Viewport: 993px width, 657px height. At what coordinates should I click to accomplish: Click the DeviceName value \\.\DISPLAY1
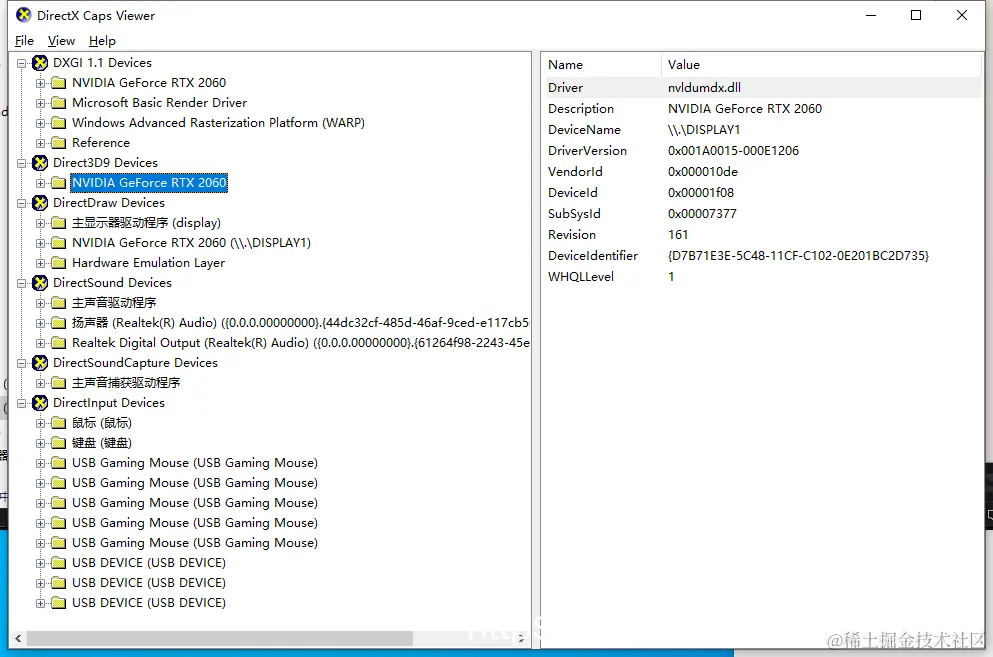tap(704, 129)
